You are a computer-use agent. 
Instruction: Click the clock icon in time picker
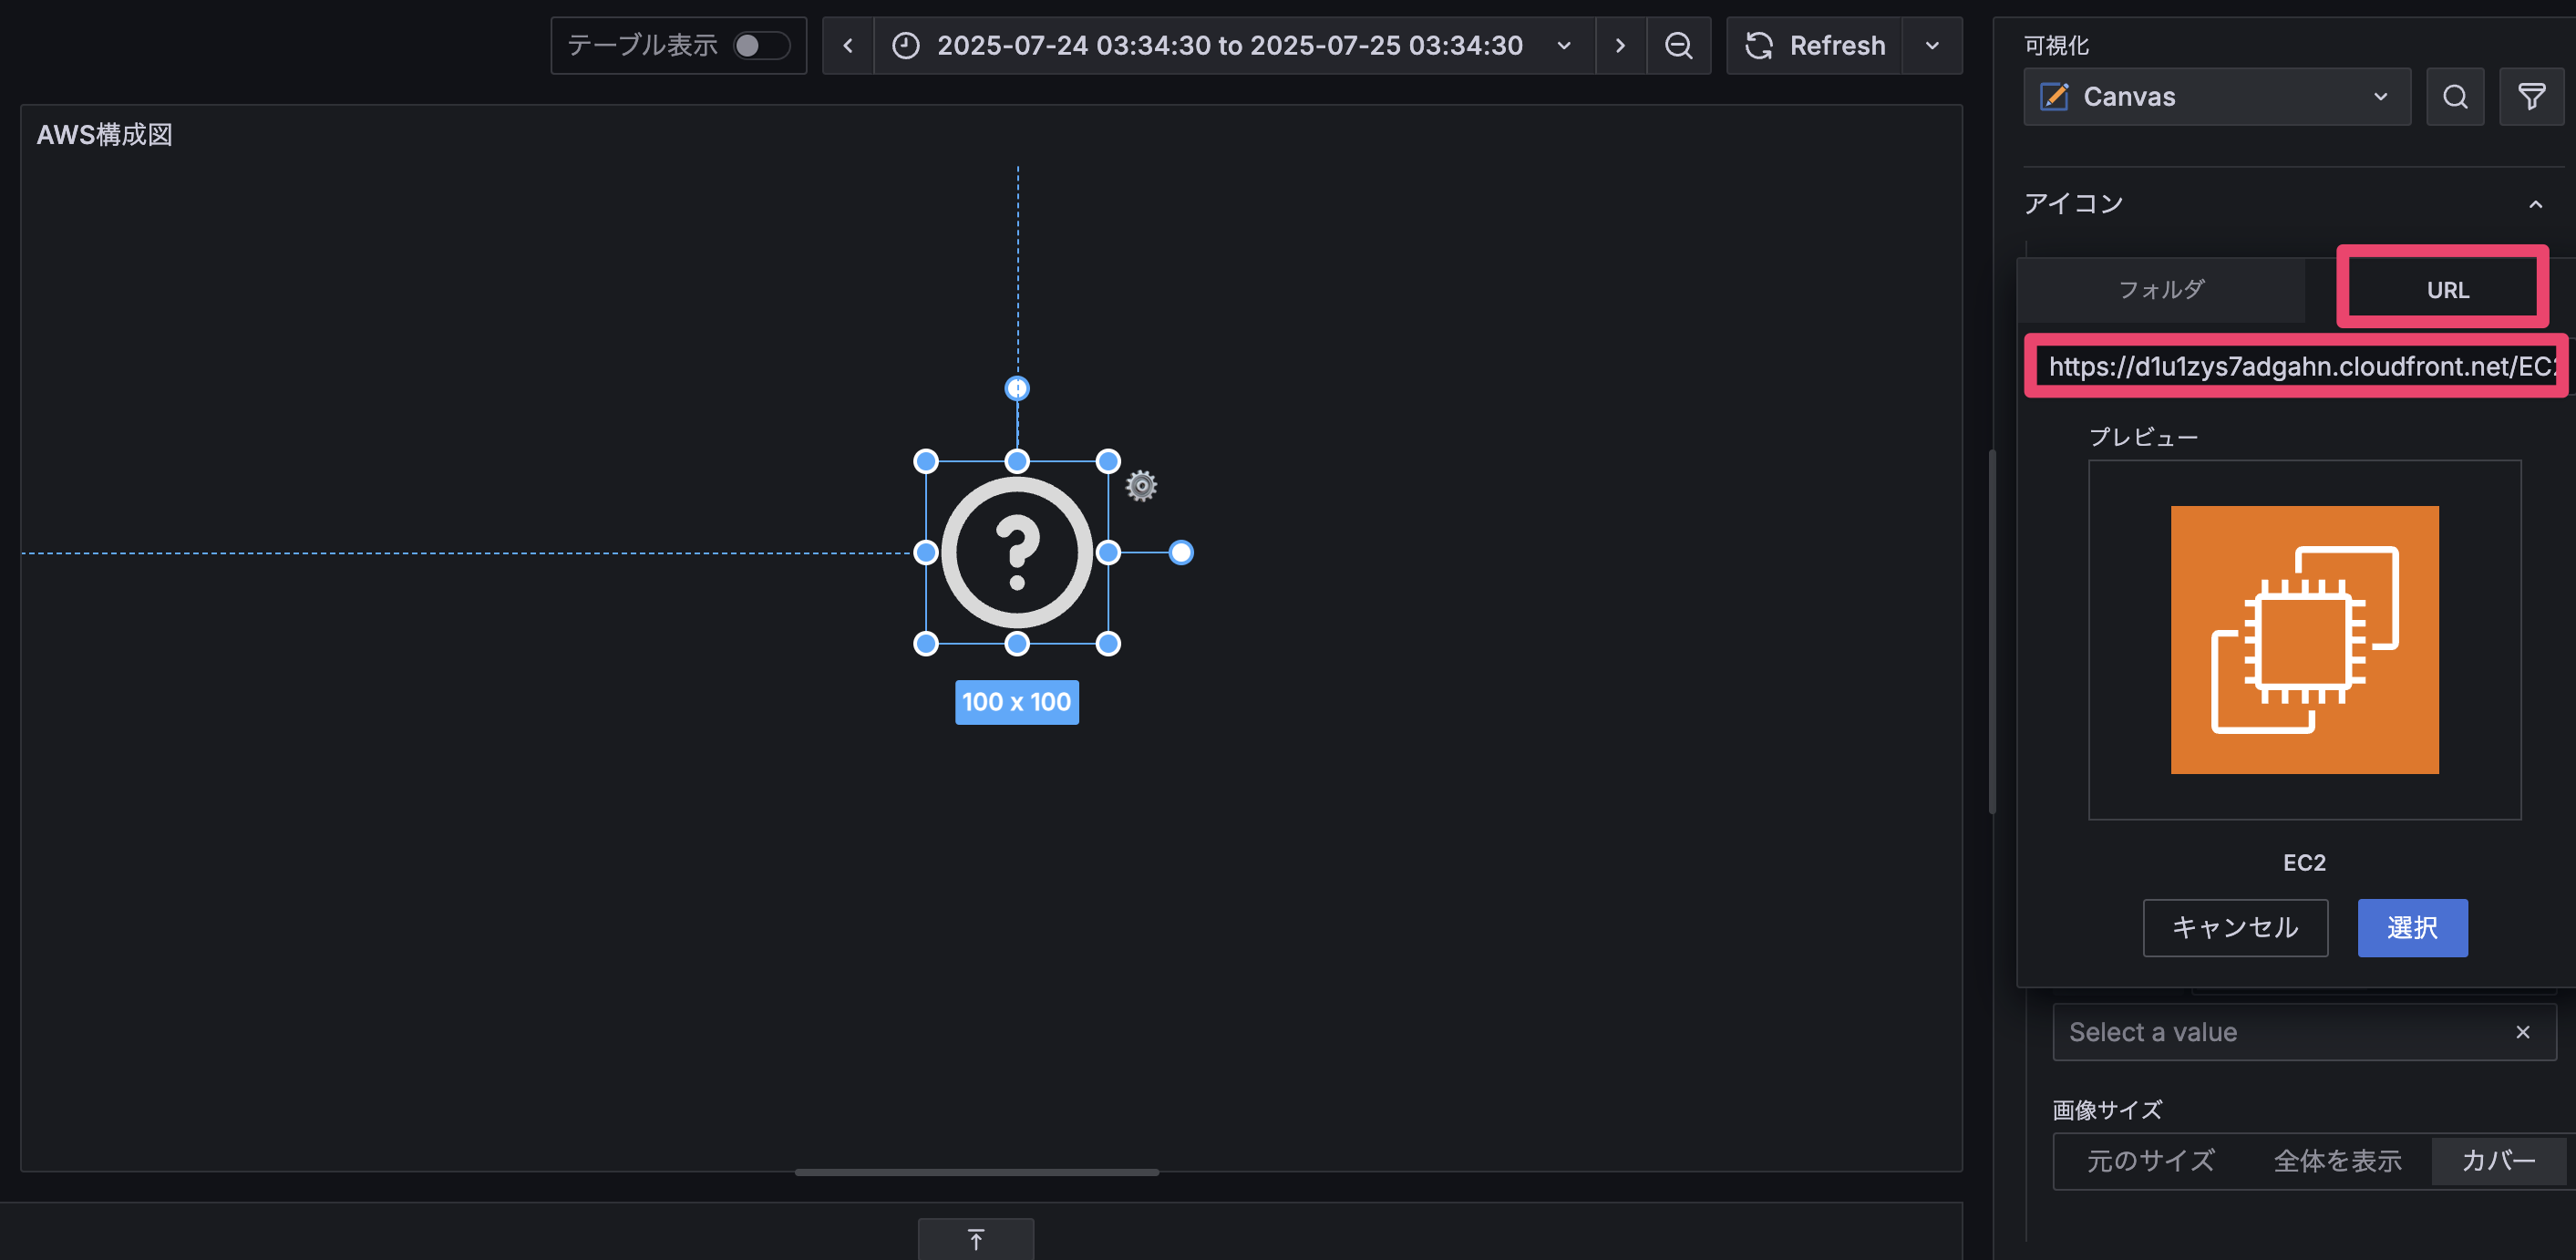(906, 46)
